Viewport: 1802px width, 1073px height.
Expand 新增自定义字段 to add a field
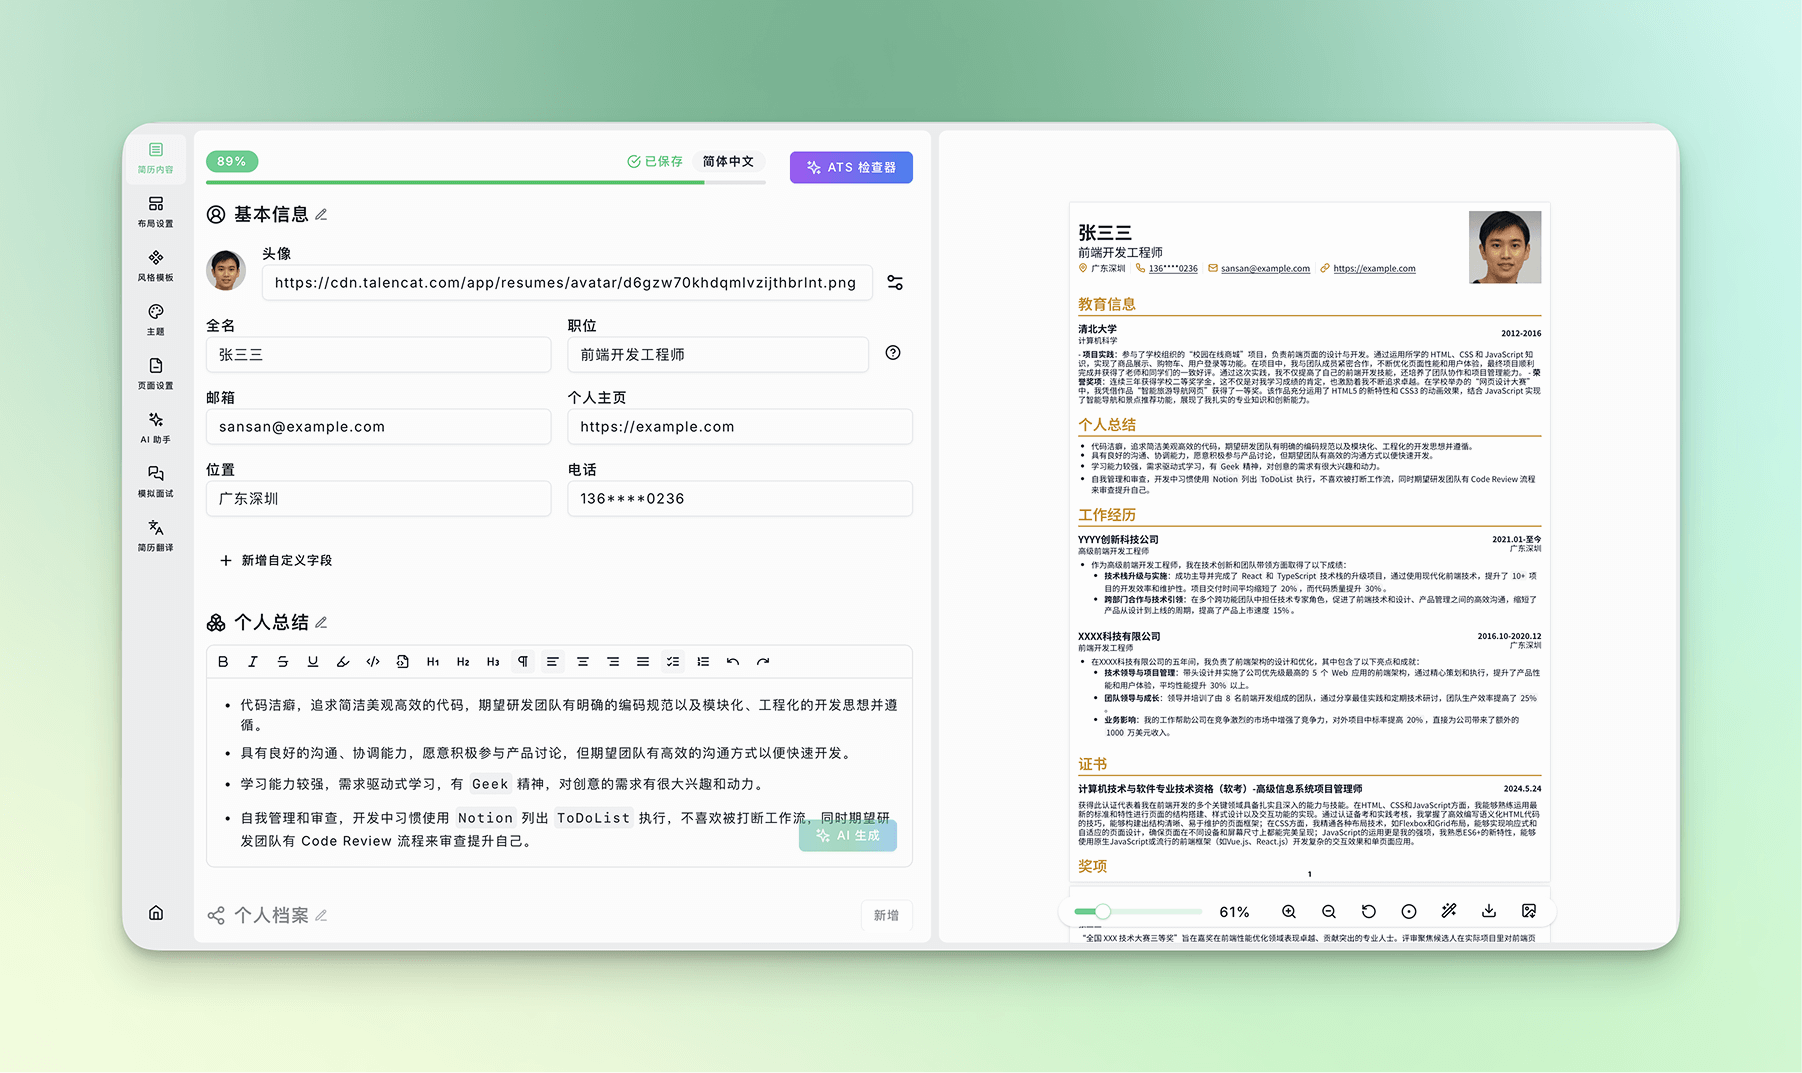tap(276, 561)
